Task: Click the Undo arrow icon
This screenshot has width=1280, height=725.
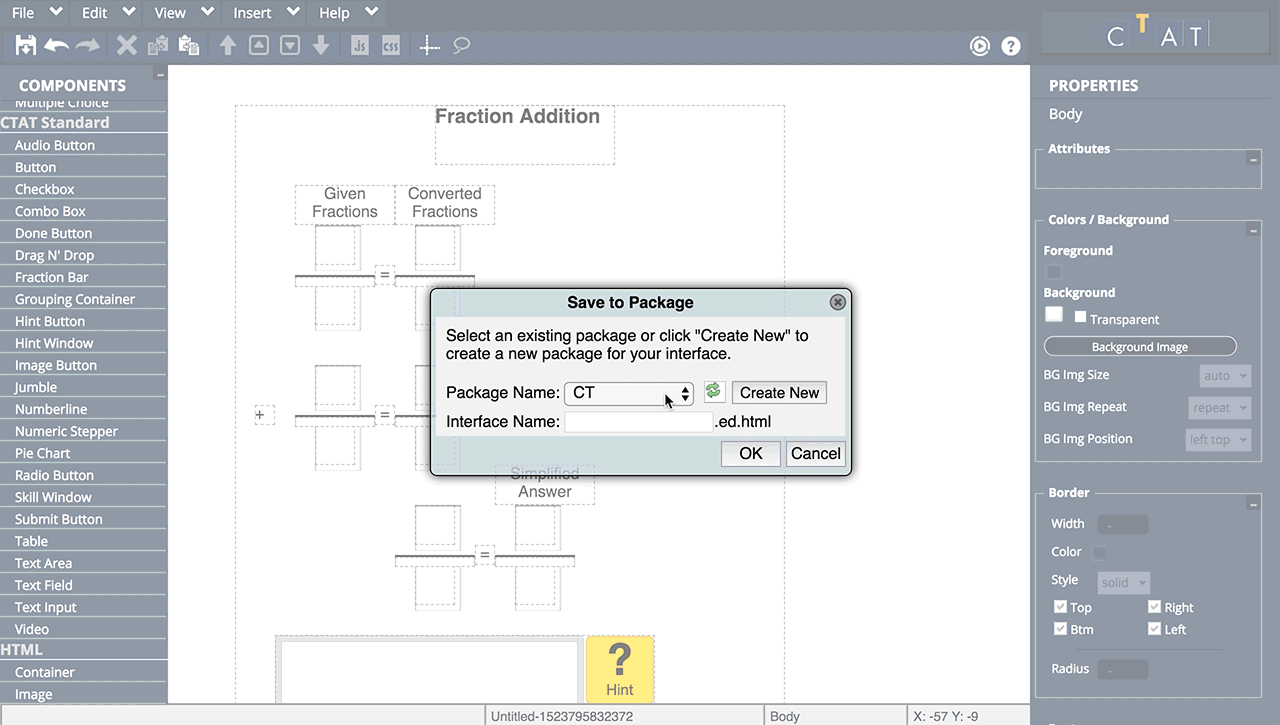Action: tap(56, 45)
